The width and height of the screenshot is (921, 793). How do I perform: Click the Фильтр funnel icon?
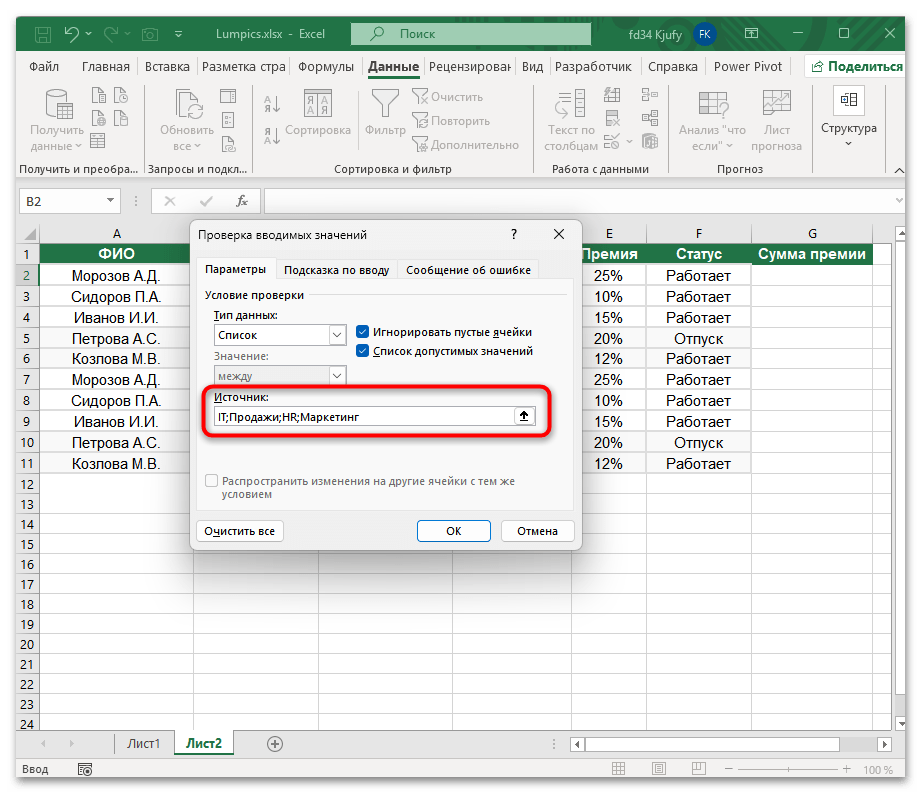tap(385, 105)
